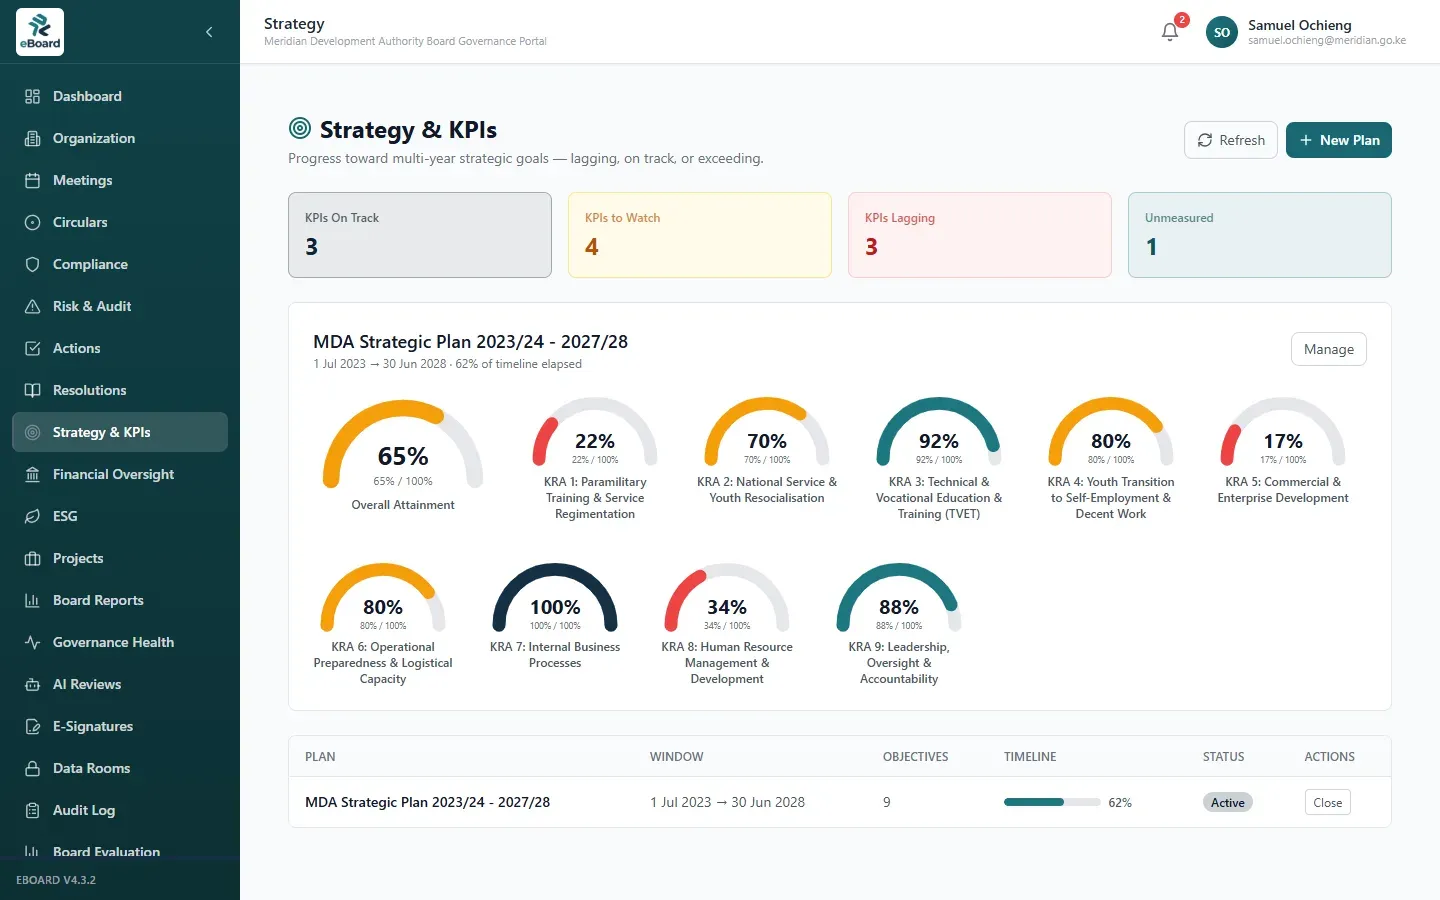Click the Compliance shield icon

point(33,264)
